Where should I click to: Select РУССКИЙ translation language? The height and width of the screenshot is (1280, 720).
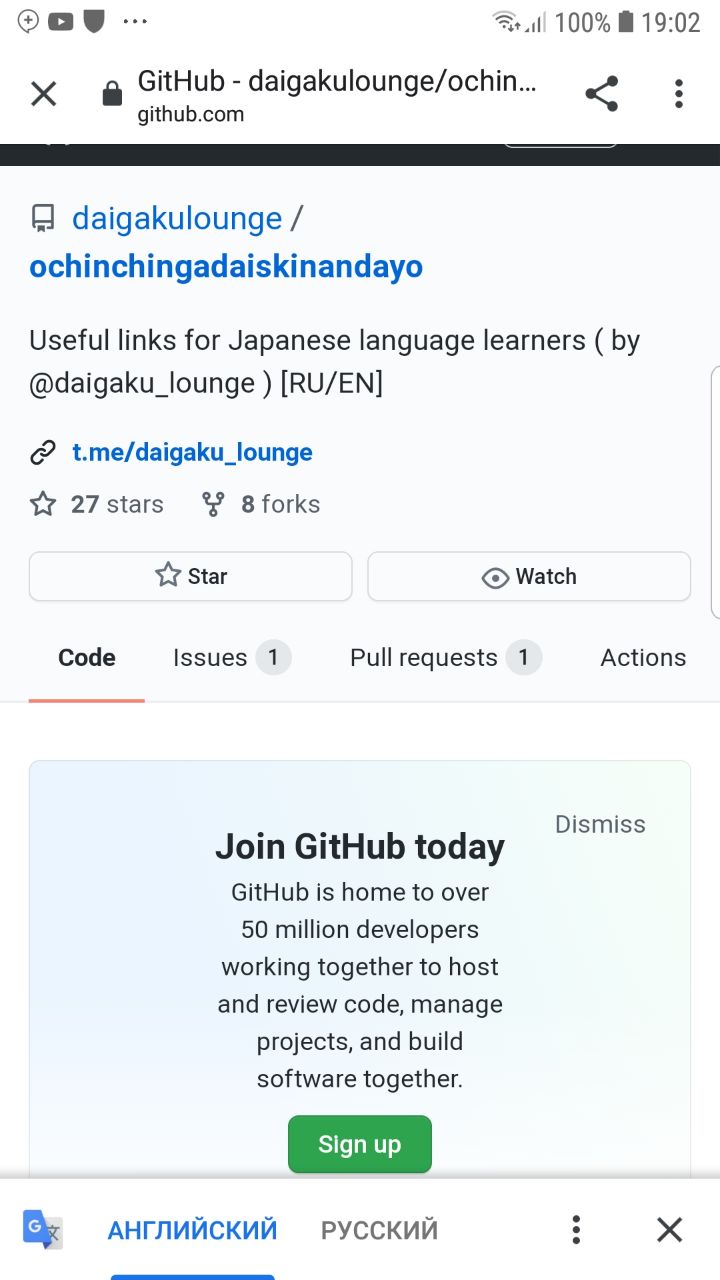click(379, 1230)
